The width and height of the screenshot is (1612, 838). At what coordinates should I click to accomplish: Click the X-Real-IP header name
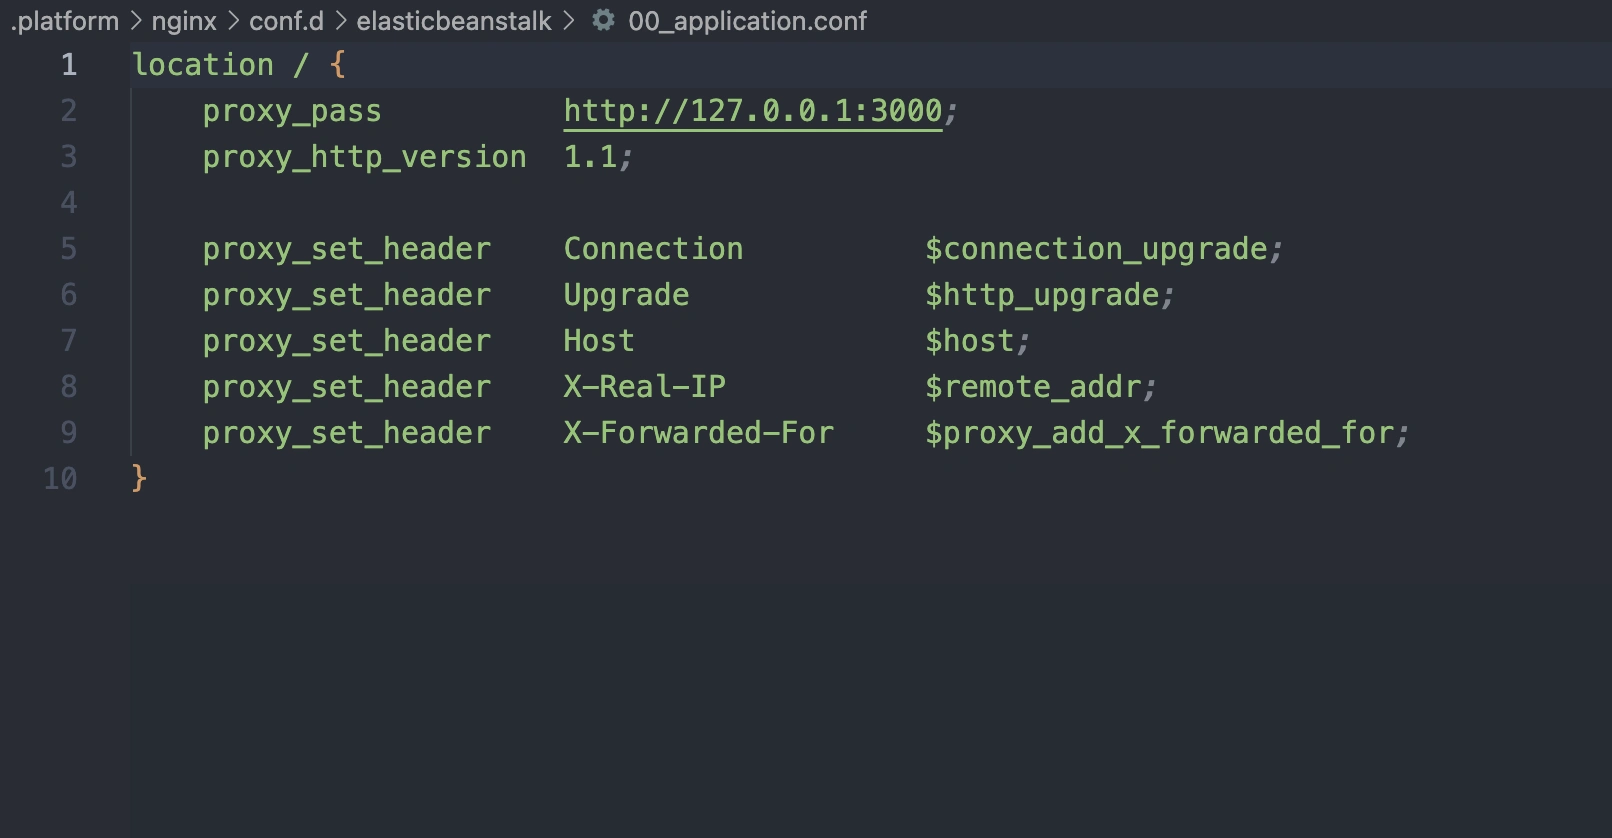click(644, 387)
